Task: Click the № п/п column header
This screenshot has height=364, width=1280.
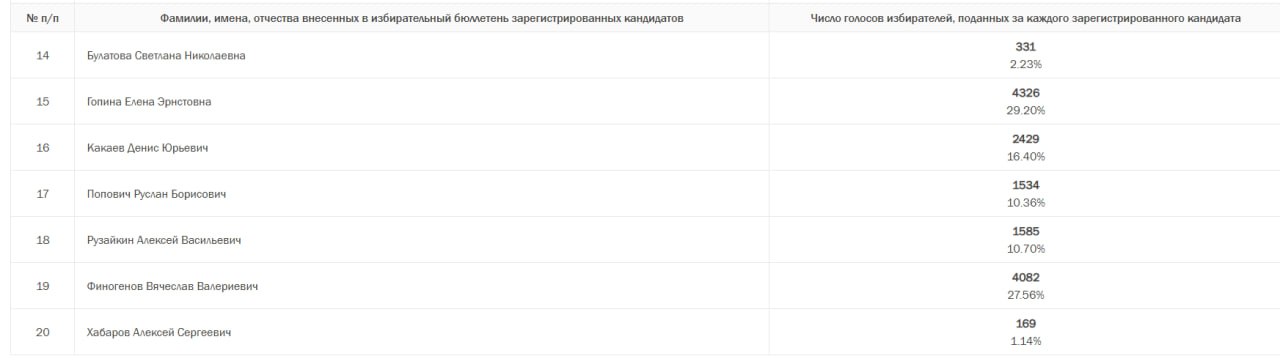Action: coord(41,19)
